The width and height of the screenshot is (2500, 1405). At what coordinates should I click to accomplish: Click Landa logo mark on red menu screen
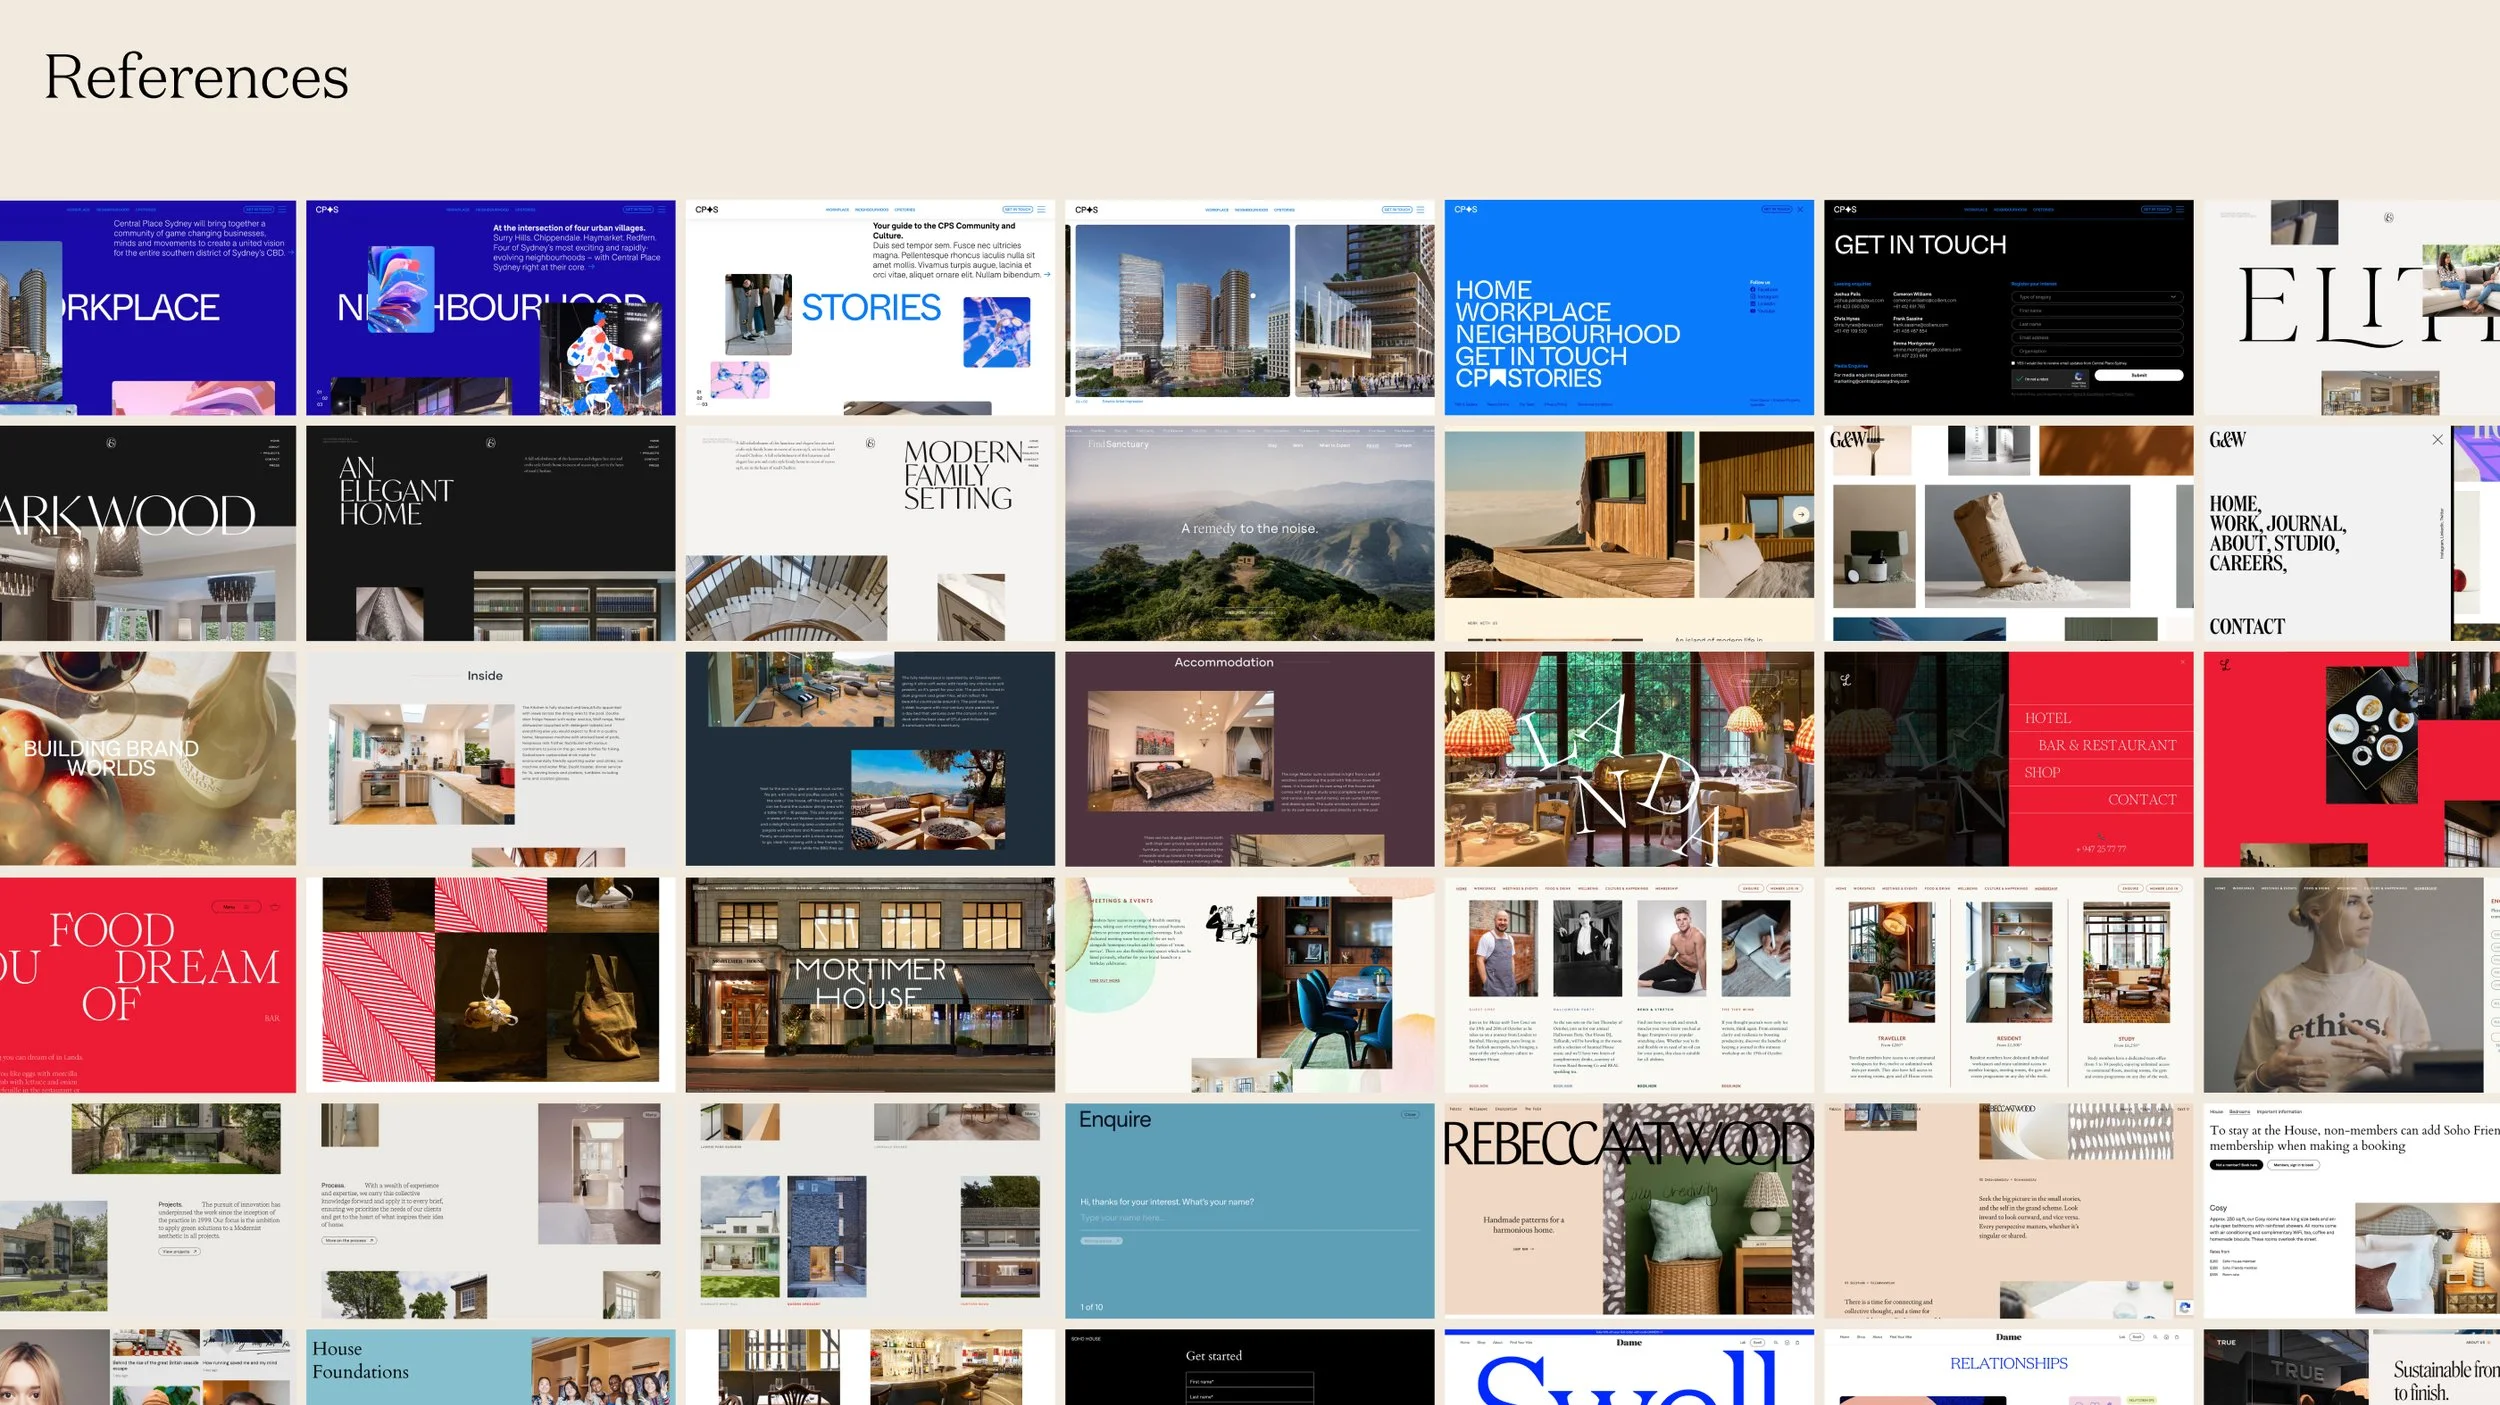click(x=1845, y=680)
